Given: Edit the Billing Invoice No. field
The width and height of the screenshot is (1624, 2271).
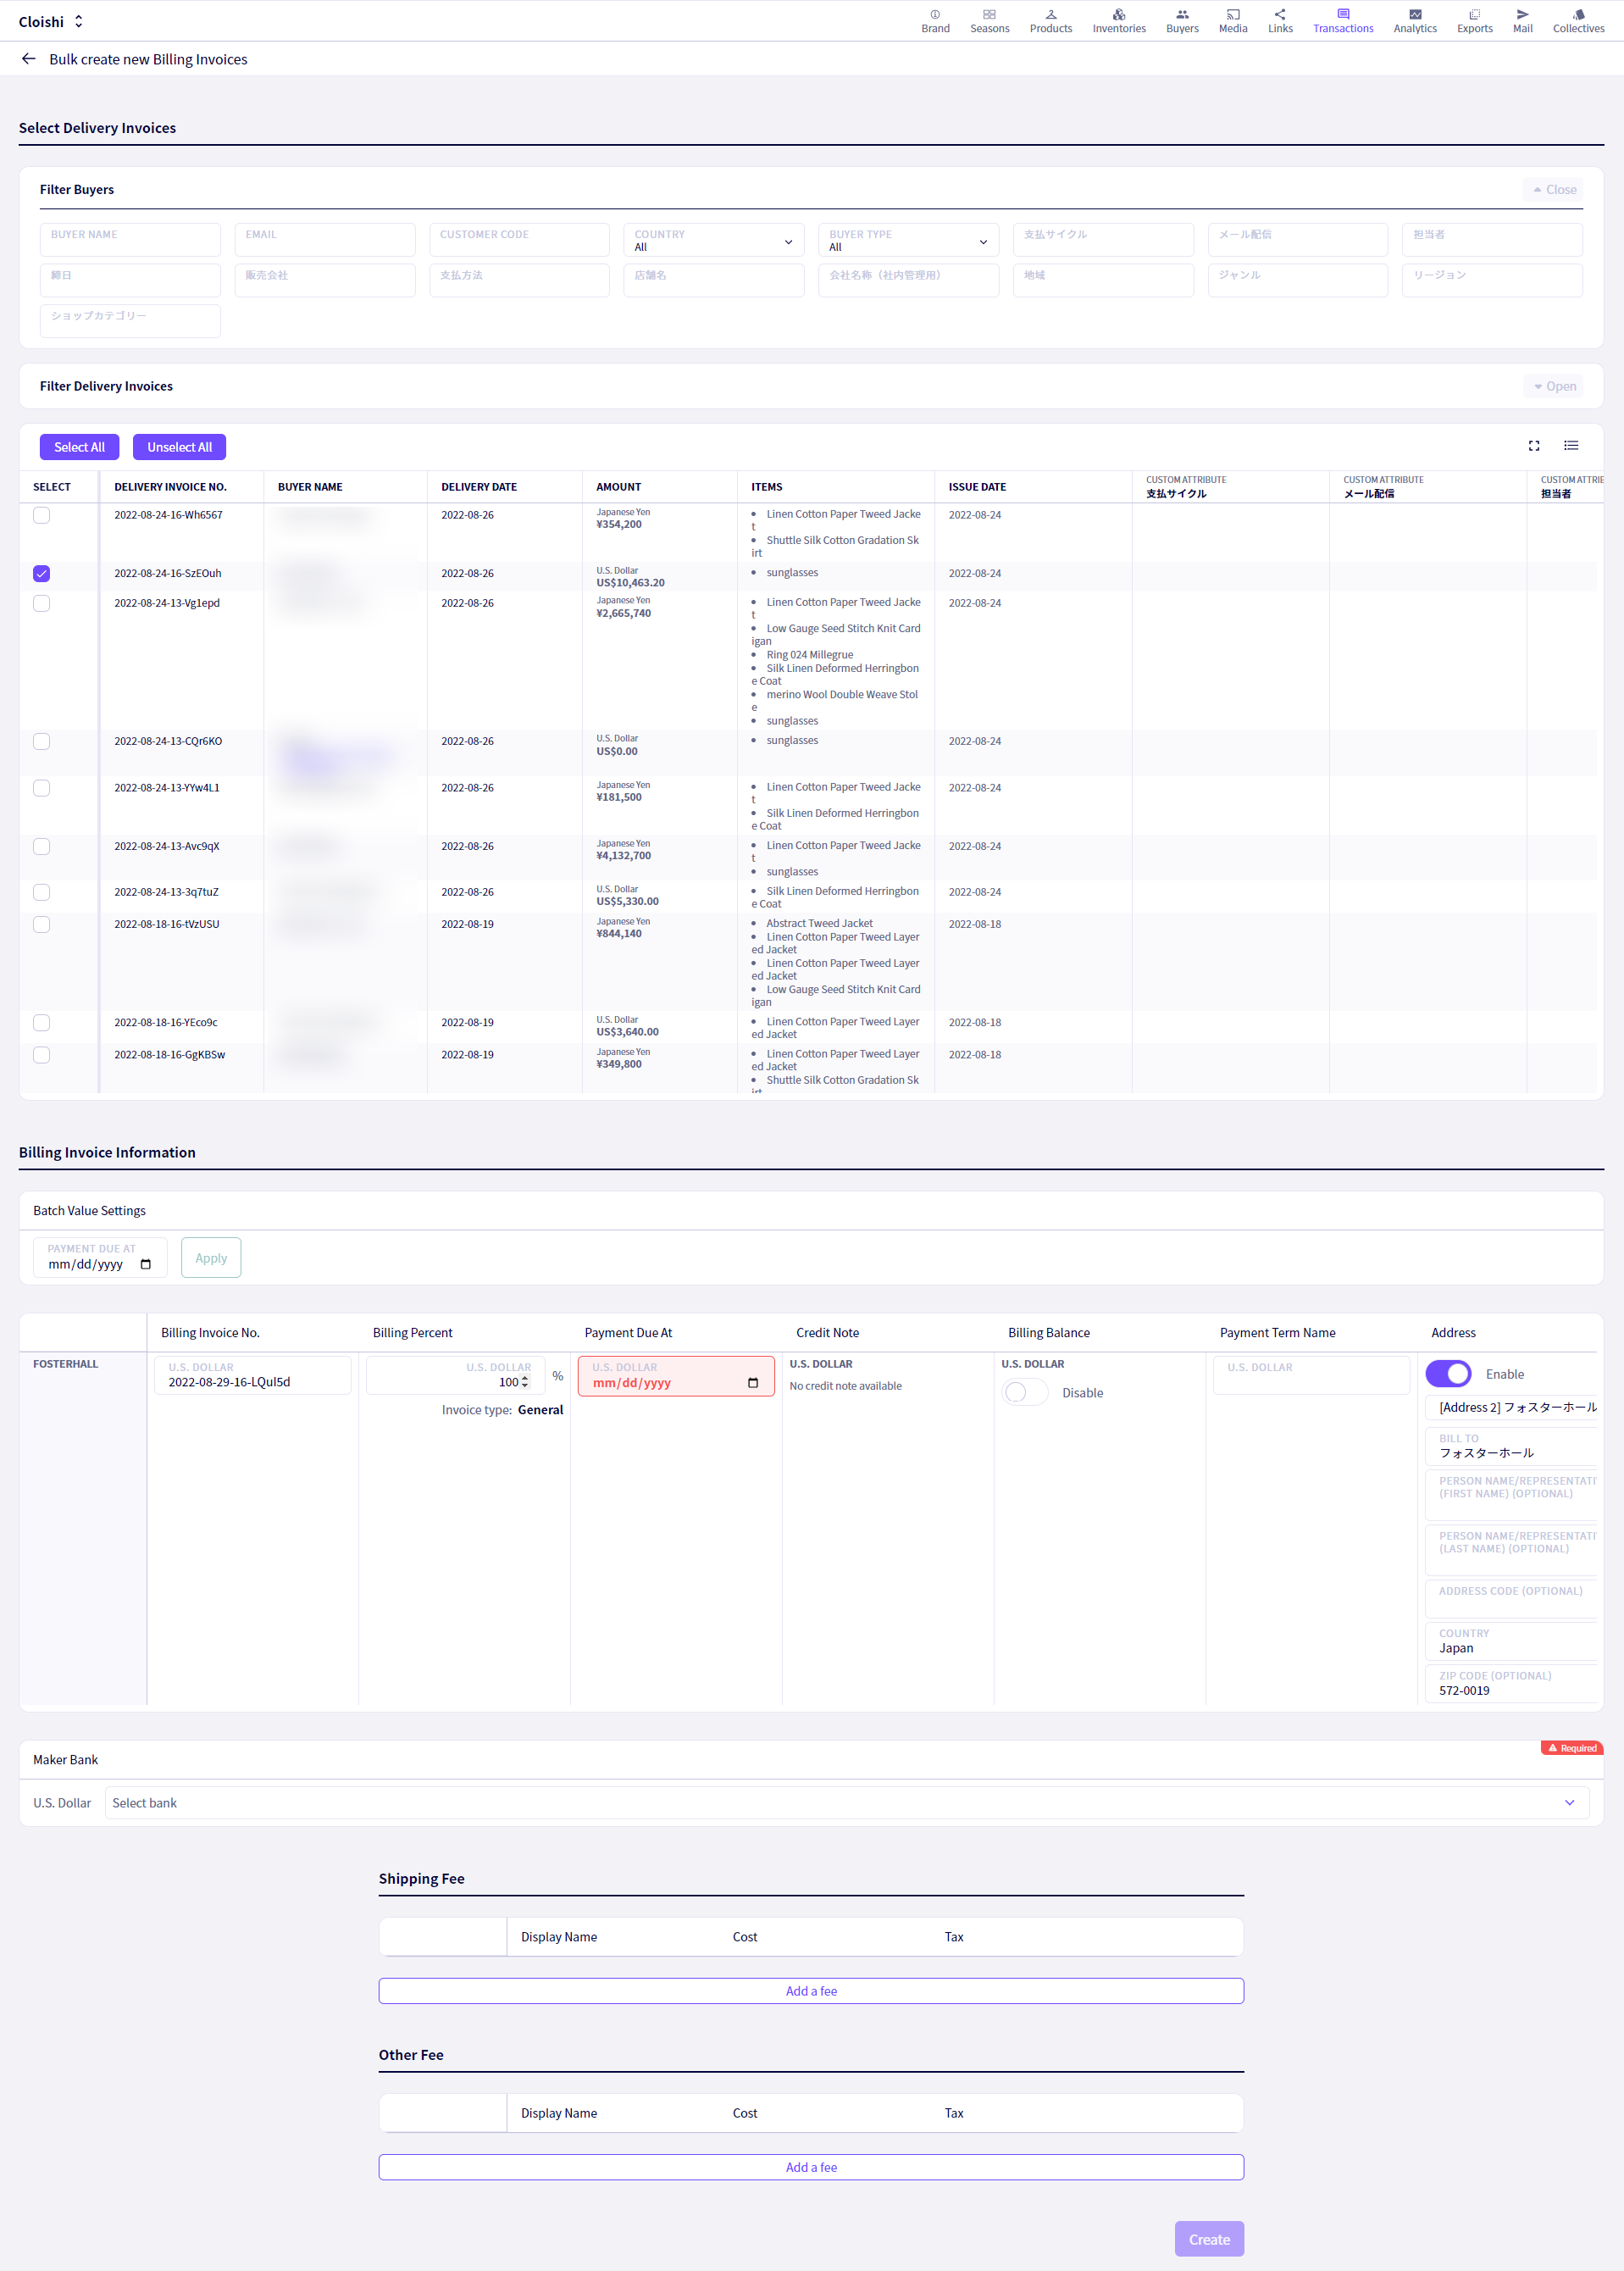Looking at the screenshot, I should (x=253, y=1375).
